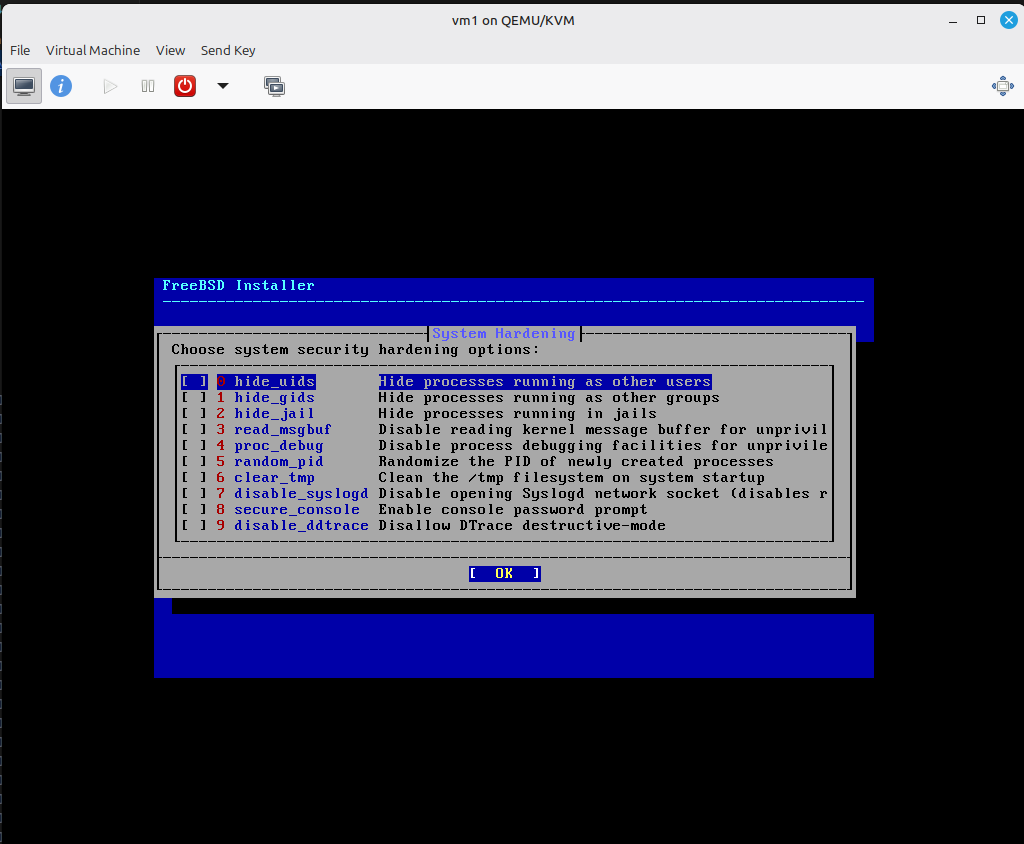This screenshot has width=1024, height=844.
Task: Tick the secure_console checkbox
Action: coord(194,510)
